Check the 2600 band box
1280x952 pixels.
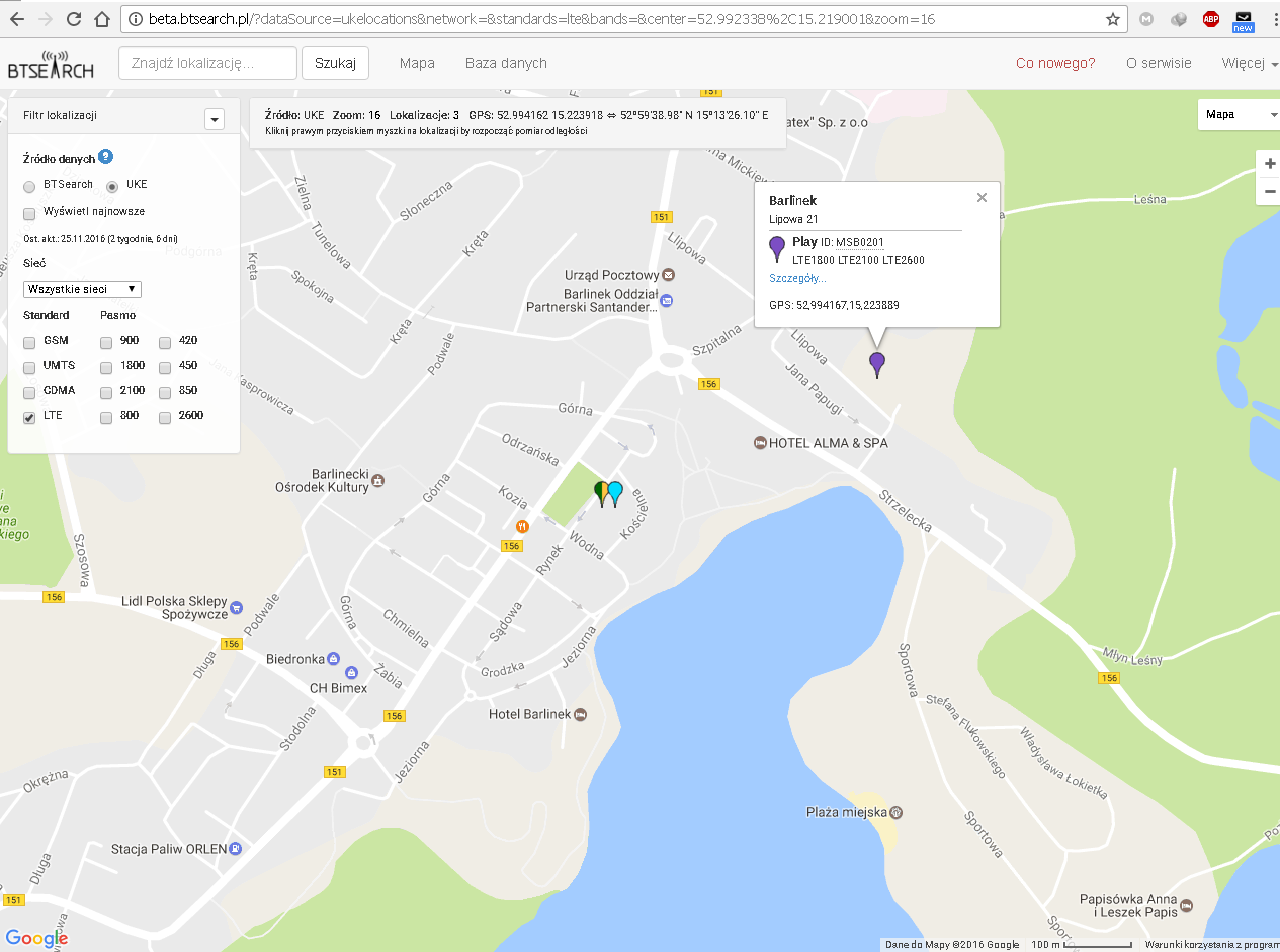165,417
